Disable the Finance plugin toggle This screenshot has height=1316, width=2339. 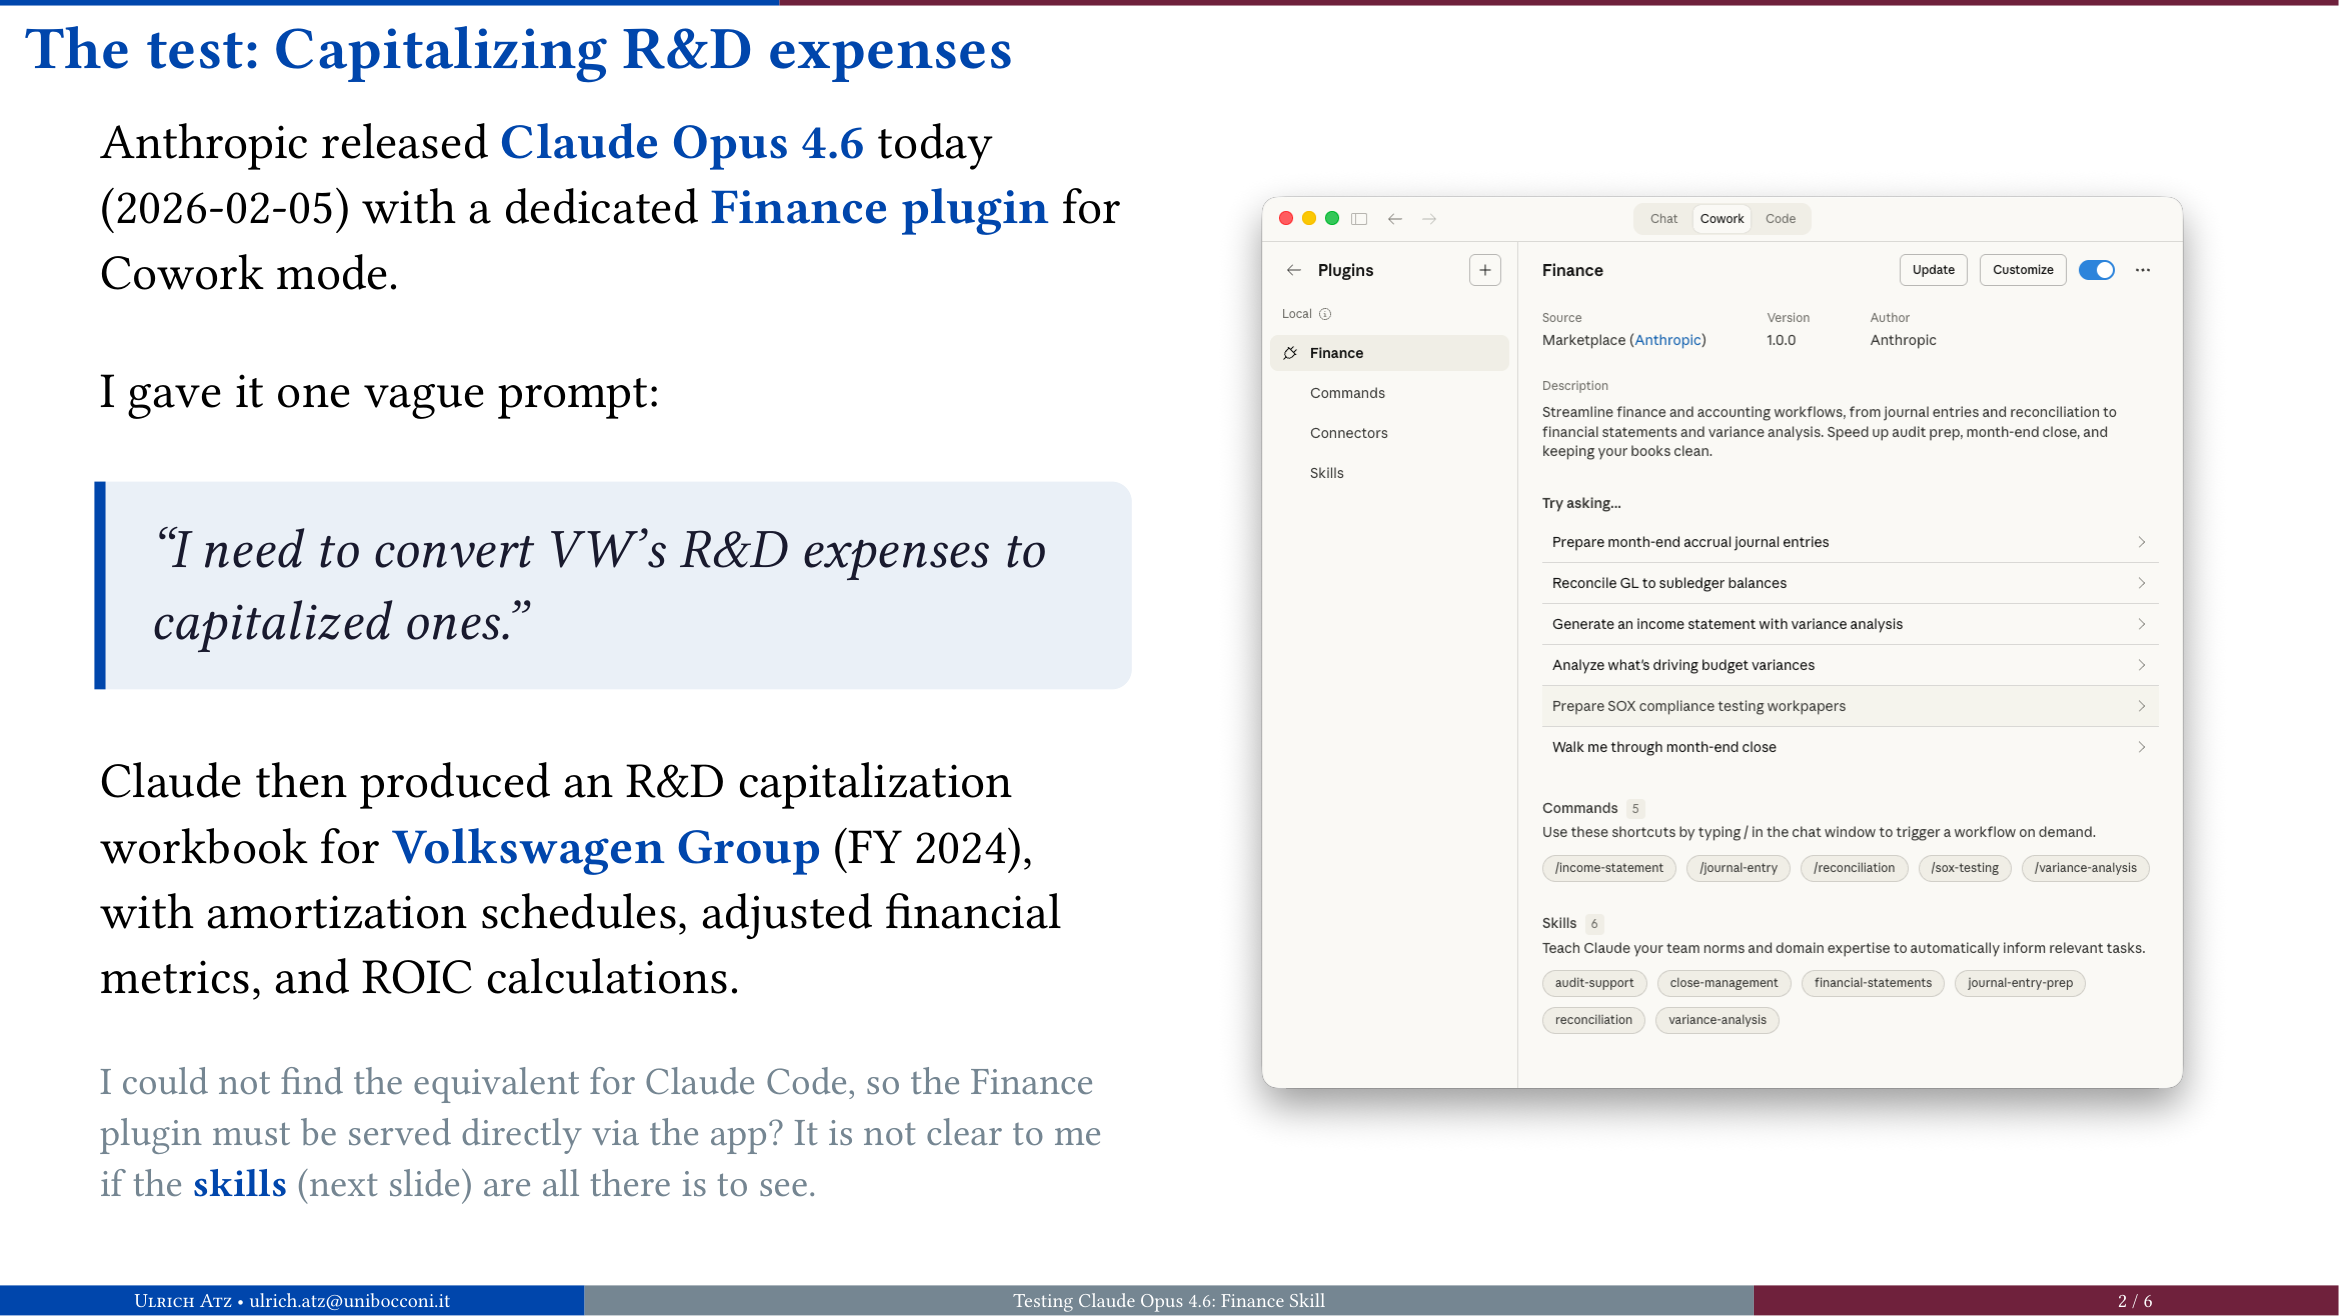click(x=2096, y=270)
